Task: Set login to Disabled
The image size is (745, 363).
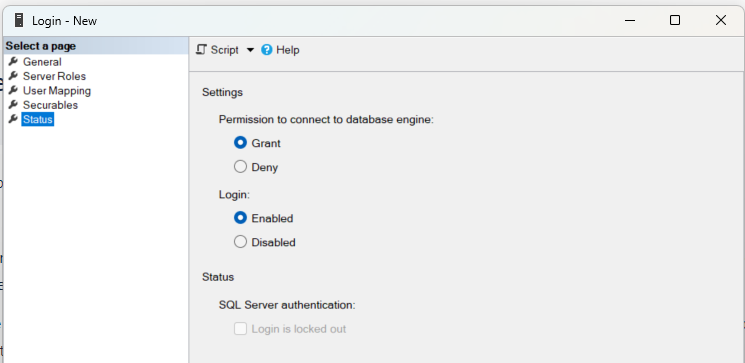Action: (x=240, y=242)
